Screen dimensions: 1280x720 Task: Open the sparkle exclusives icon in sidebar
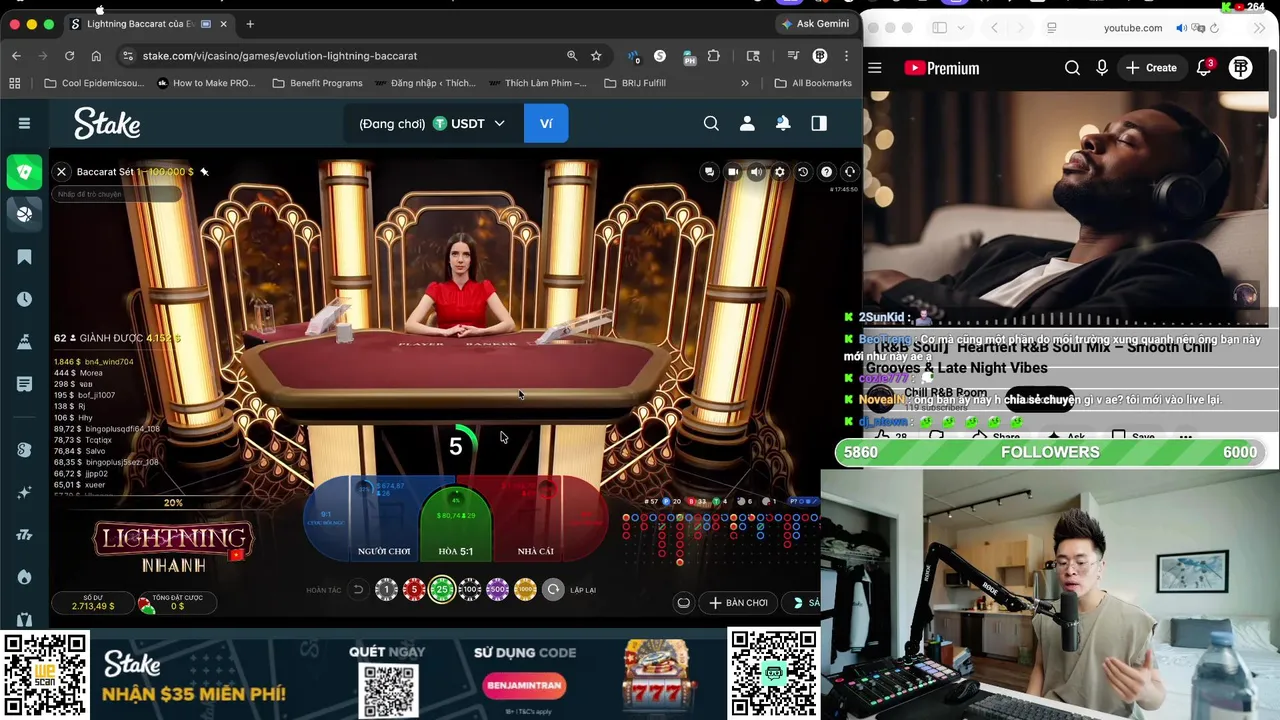point(24,492)
